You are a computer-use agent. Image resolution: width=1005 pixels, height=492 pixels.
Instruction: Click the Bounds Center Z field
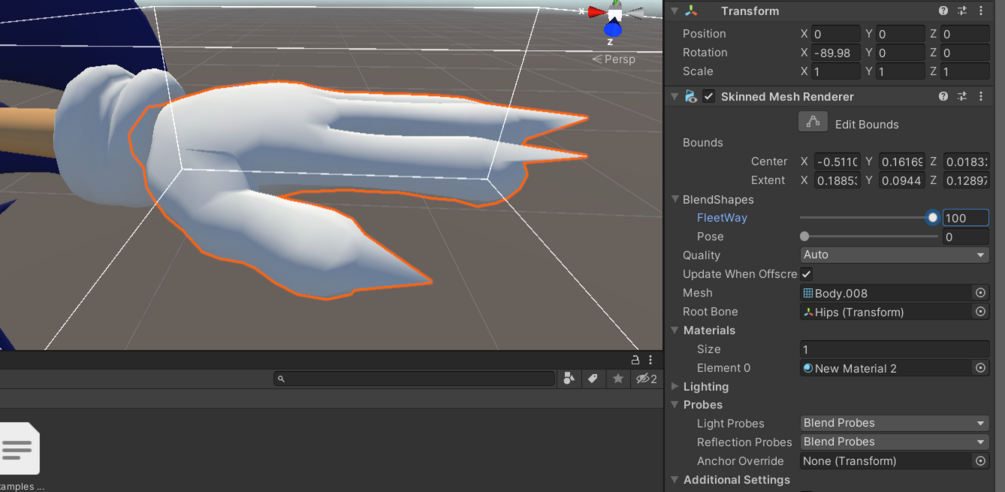click(966, 161)
